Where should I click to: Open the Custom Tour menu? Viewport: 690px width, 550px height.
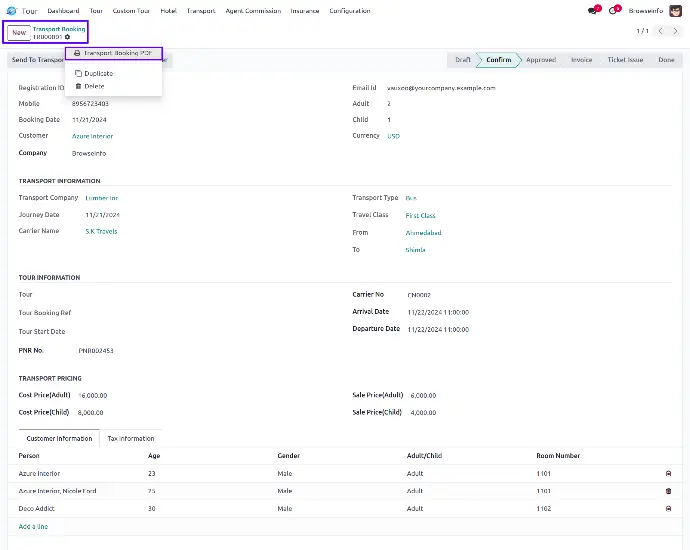(131, 10)
